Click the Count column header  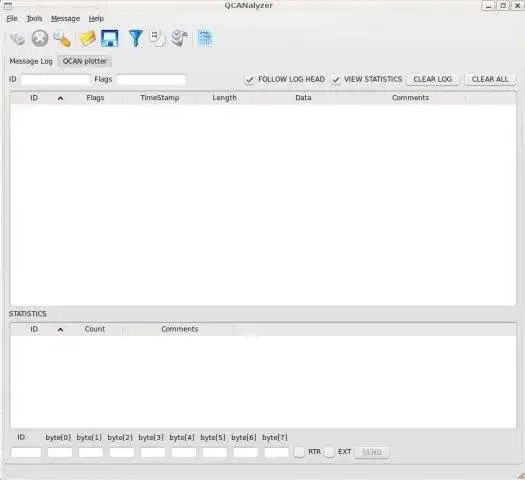(95, 329)
